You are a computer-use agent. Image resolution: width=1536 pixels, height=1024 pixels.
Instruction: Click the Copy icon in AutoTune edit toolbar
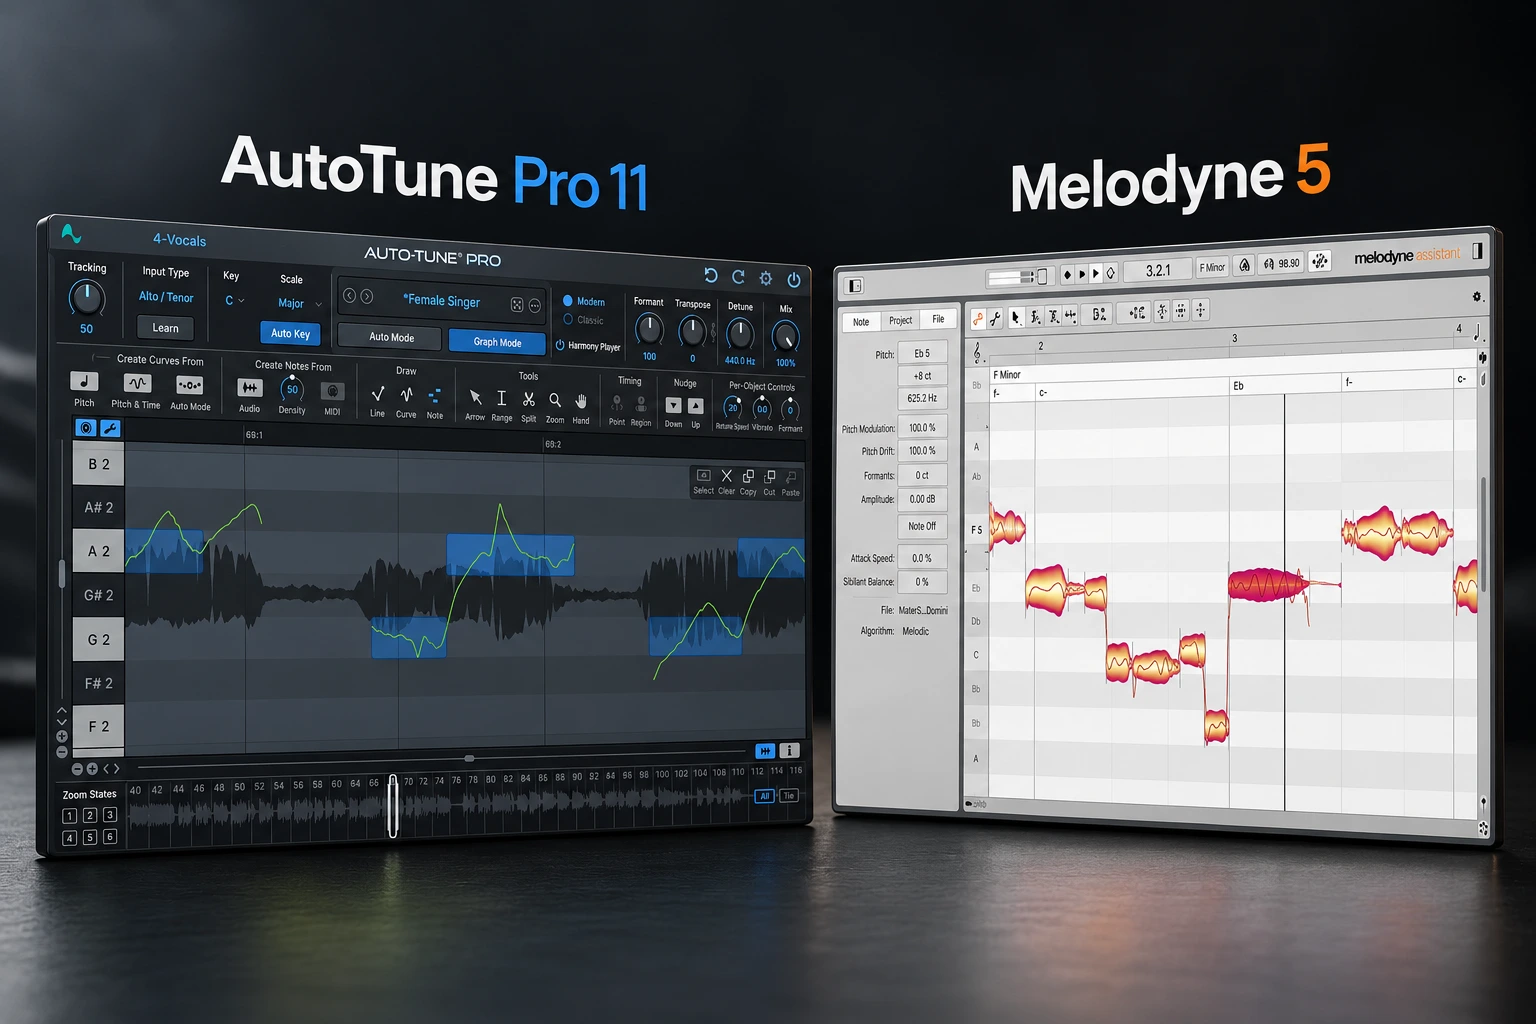pyautogui.click(x=748, y=476)
